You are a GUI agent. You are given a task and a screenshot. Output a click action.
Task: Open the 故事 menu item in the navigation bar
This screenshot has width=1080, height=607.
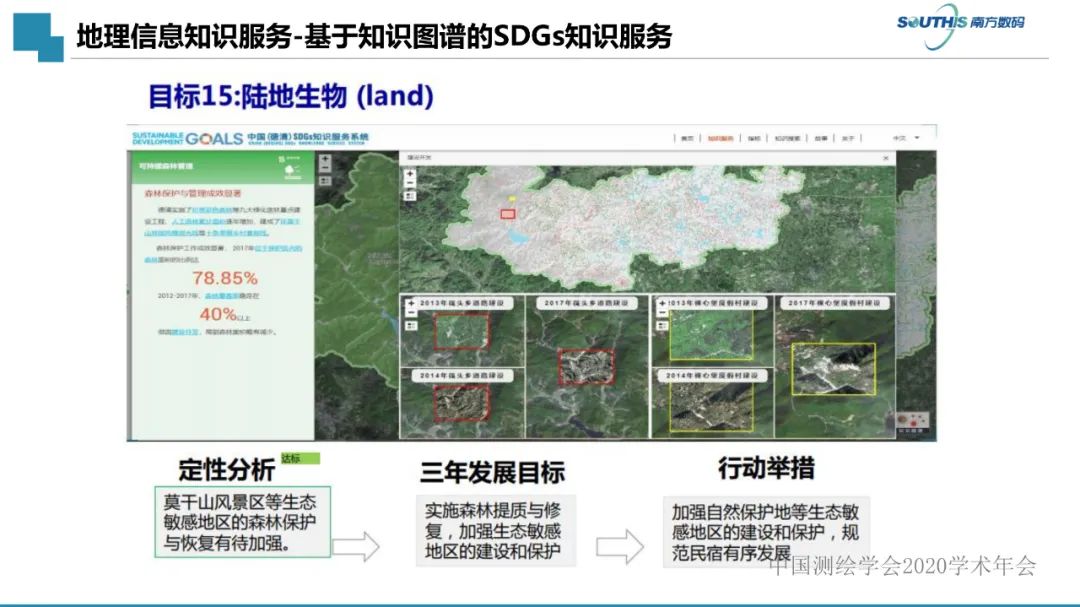point(822,138)
